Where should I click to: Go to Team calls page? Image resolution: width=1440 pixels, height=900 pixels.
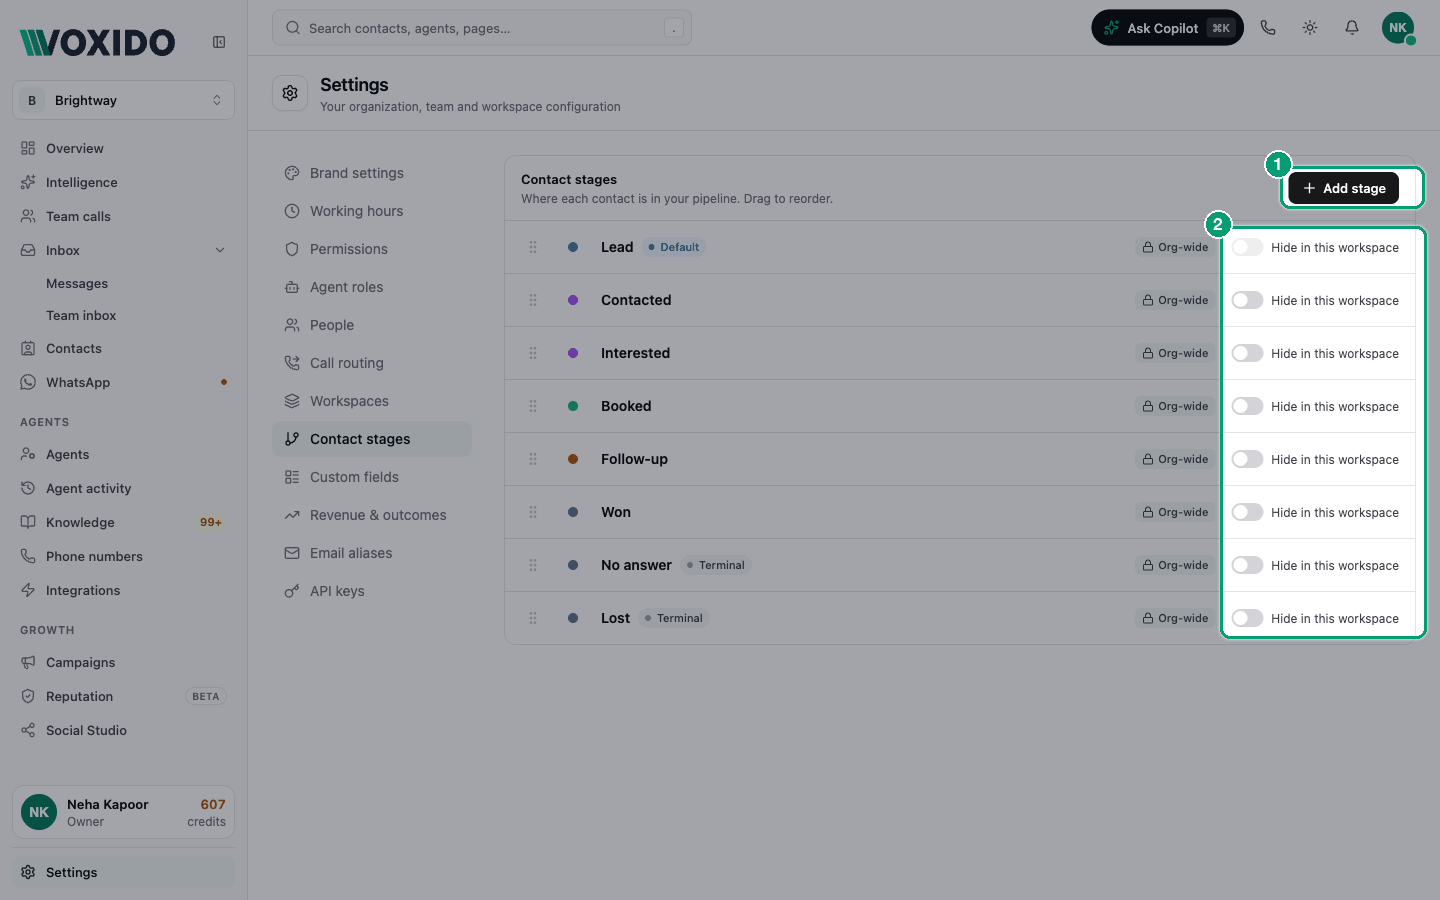click(123, 216)
